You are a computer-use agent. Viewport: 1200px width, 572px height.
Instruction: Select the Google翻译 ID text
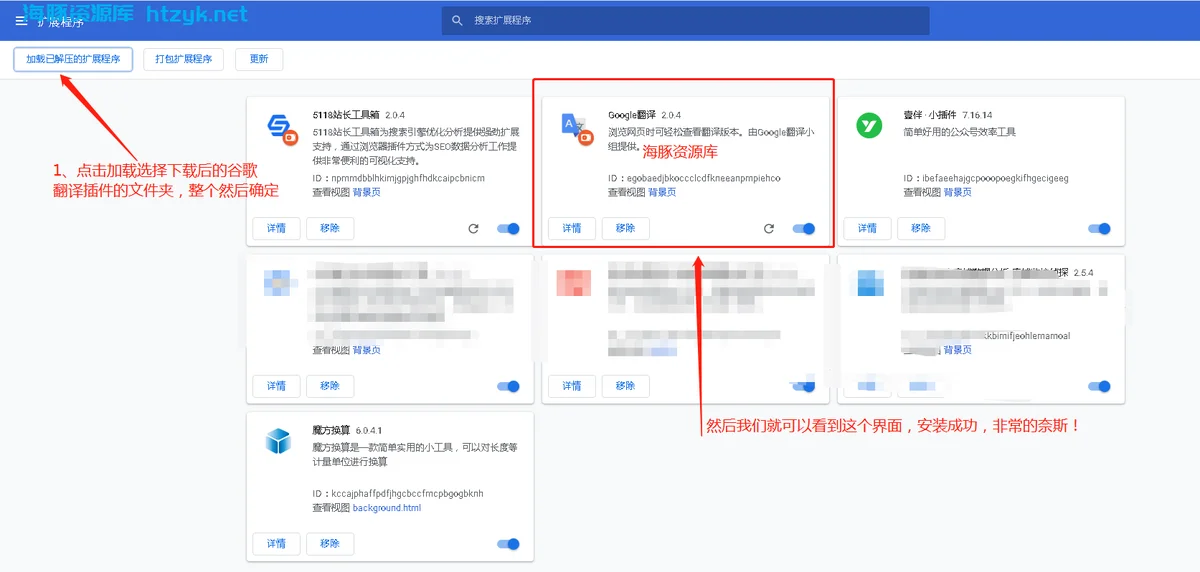[x=694, y=178]
